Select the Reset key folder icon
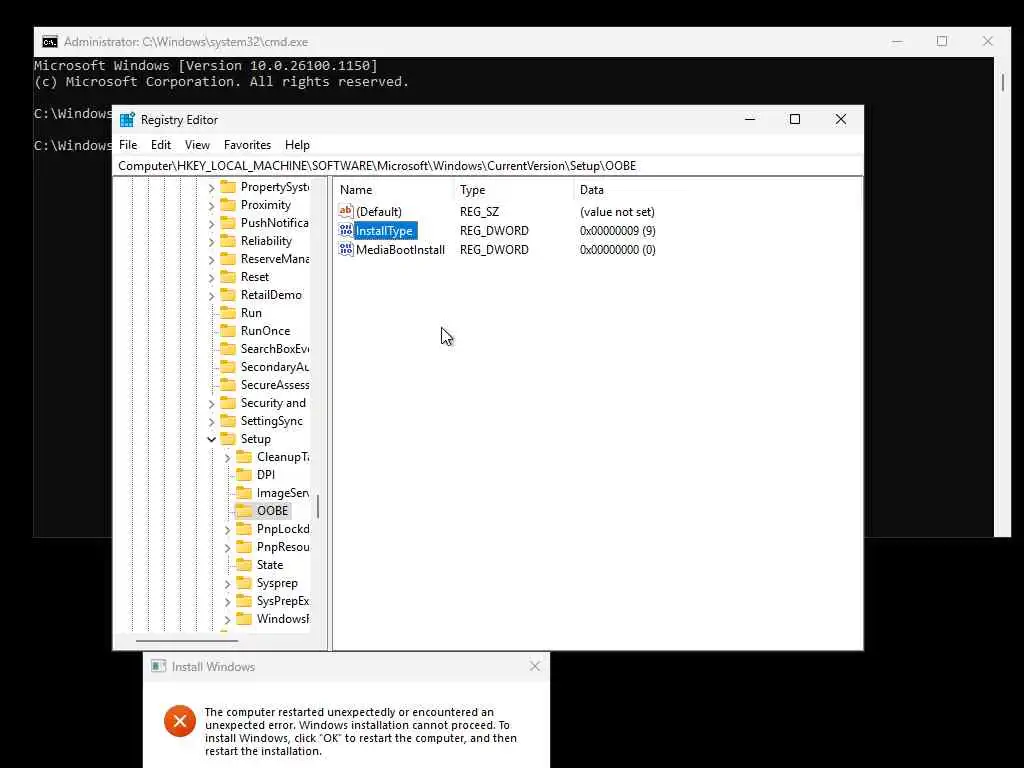Image resolution: width=1024 pixels, height=768 pixels. (x=228, y=277)
